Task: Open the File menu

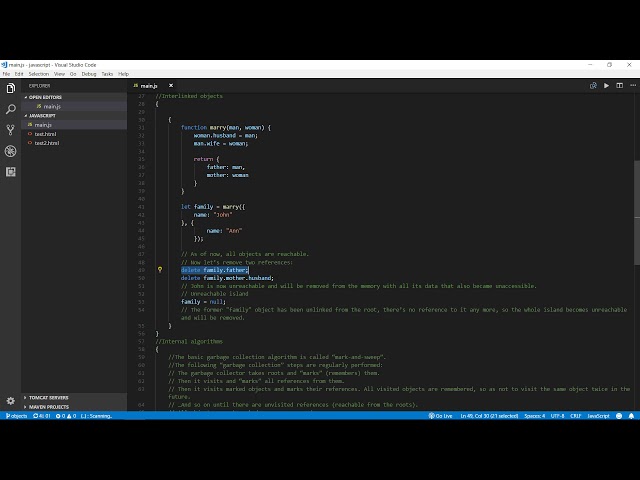Action: (6, 74)
